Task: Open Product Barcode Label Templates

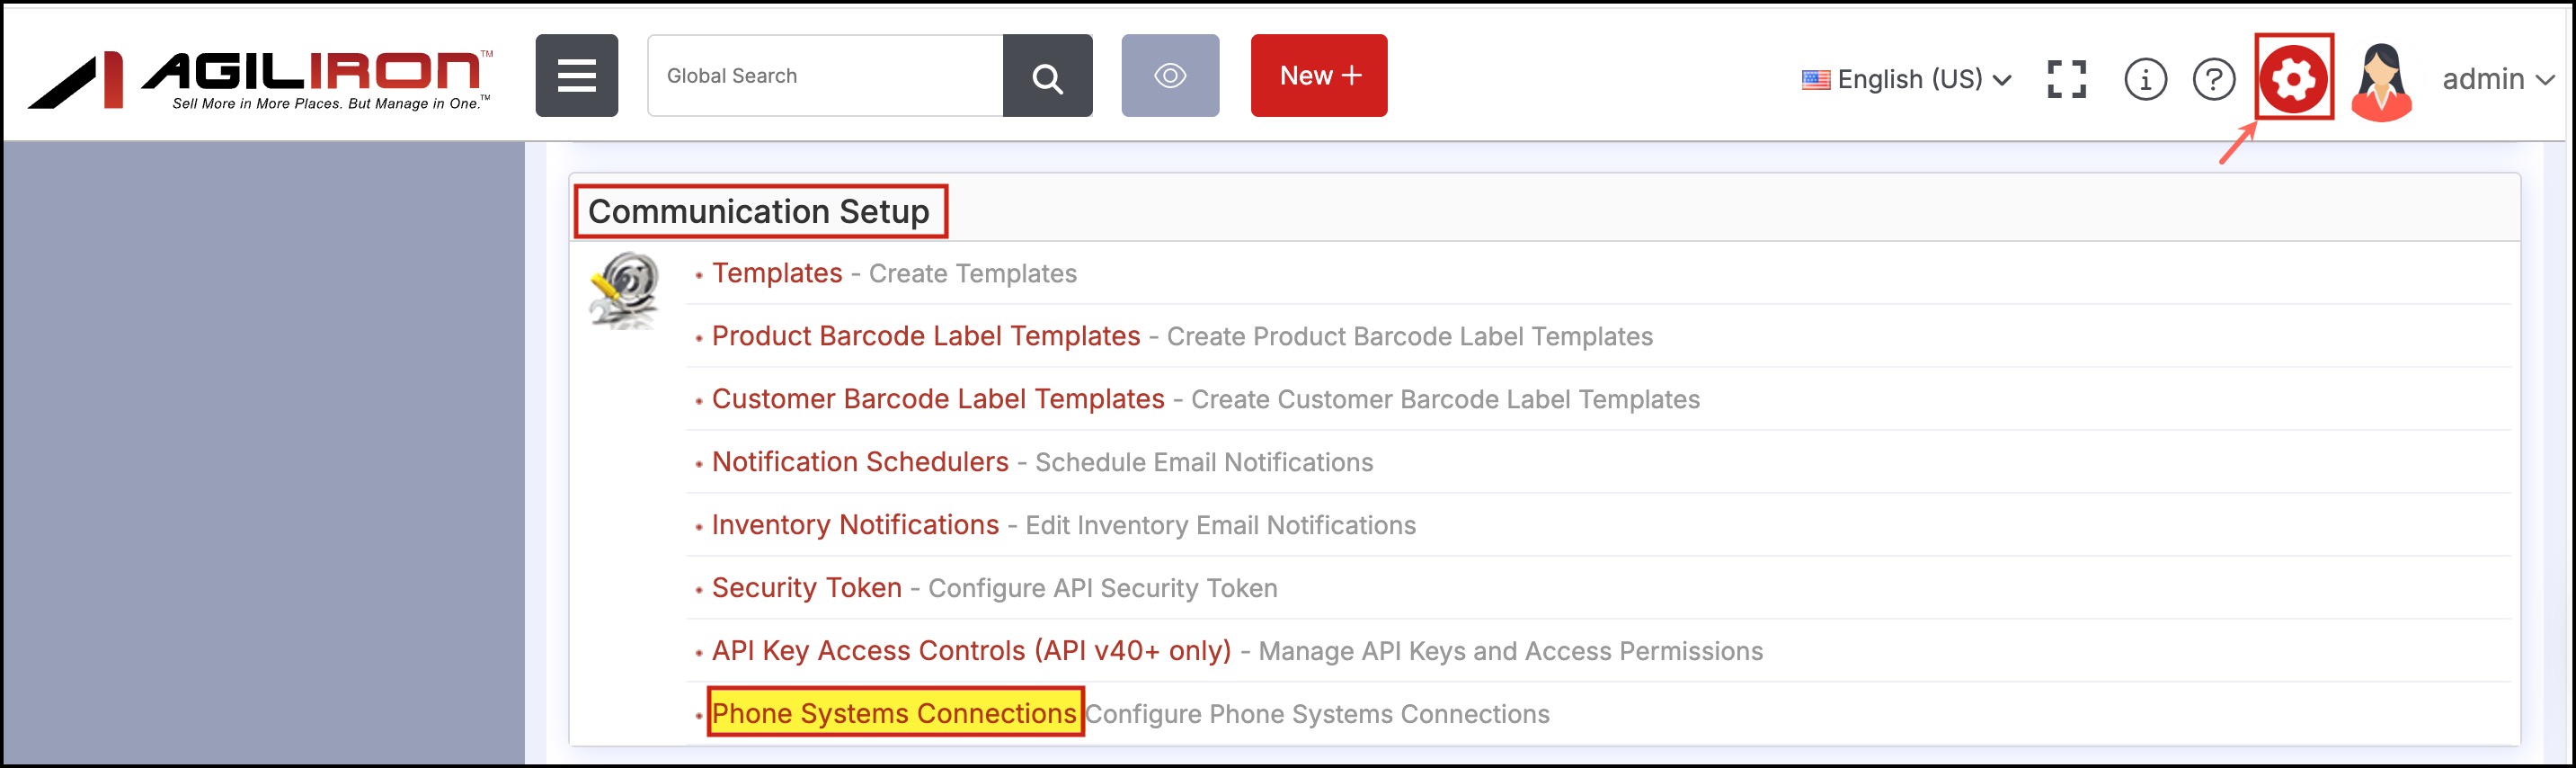Action: tap(926, 336)
